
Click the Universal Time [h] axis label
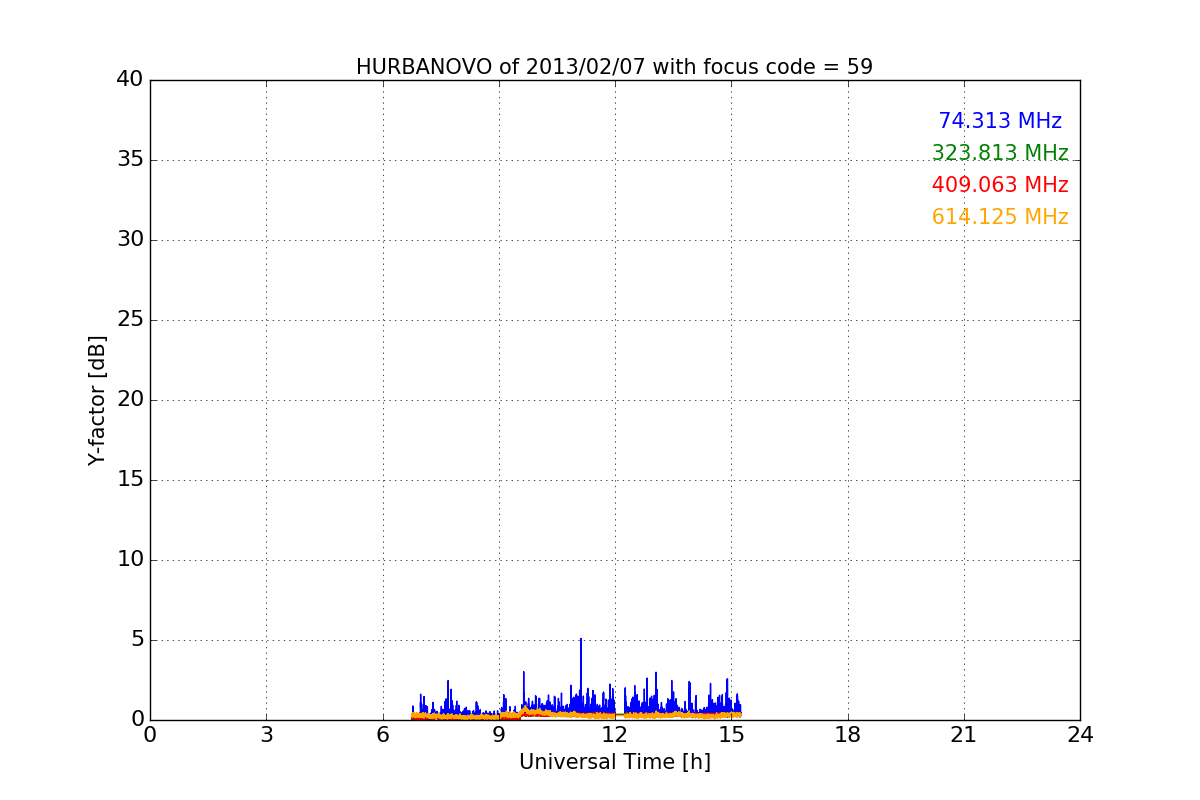(x=614, y=762)
